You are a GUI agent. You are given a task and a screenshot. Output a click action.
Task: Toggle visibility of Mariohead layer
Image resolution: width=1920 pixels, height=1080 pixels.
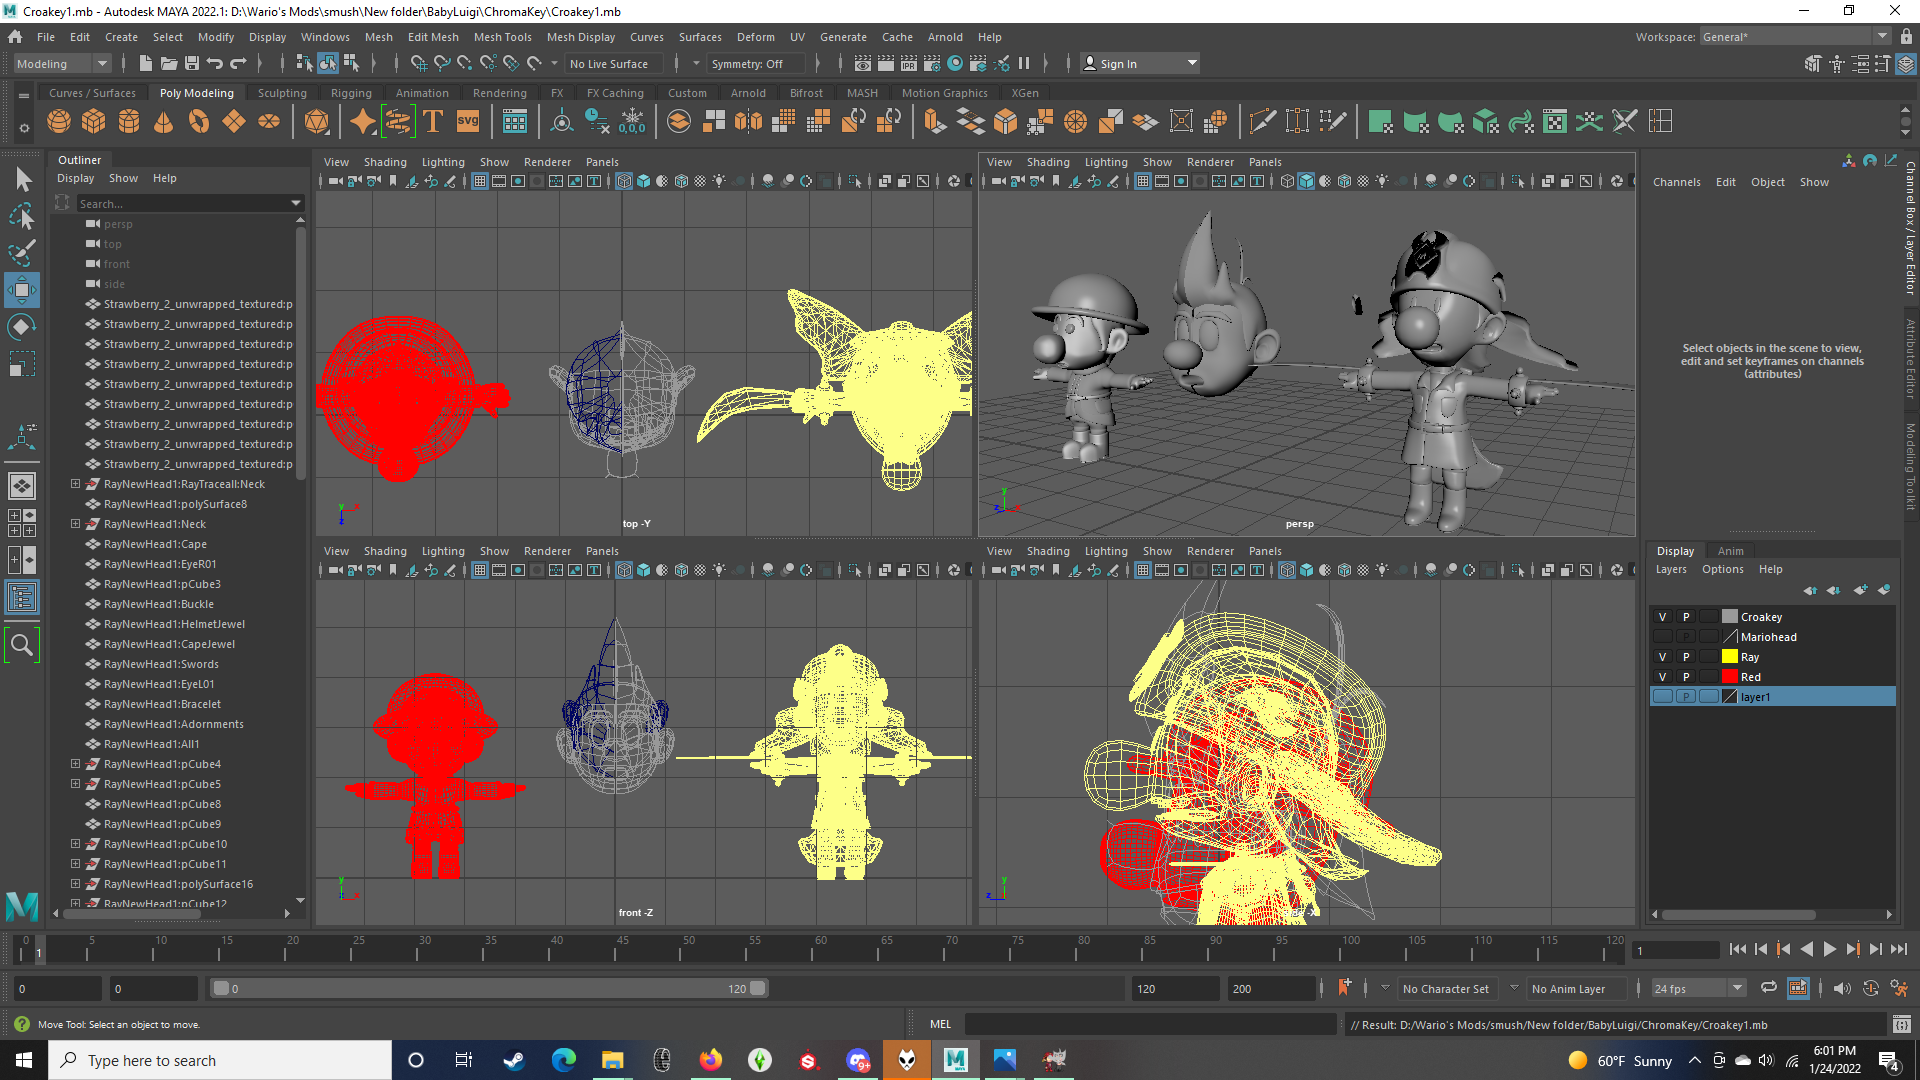[x=1662, y=637]
